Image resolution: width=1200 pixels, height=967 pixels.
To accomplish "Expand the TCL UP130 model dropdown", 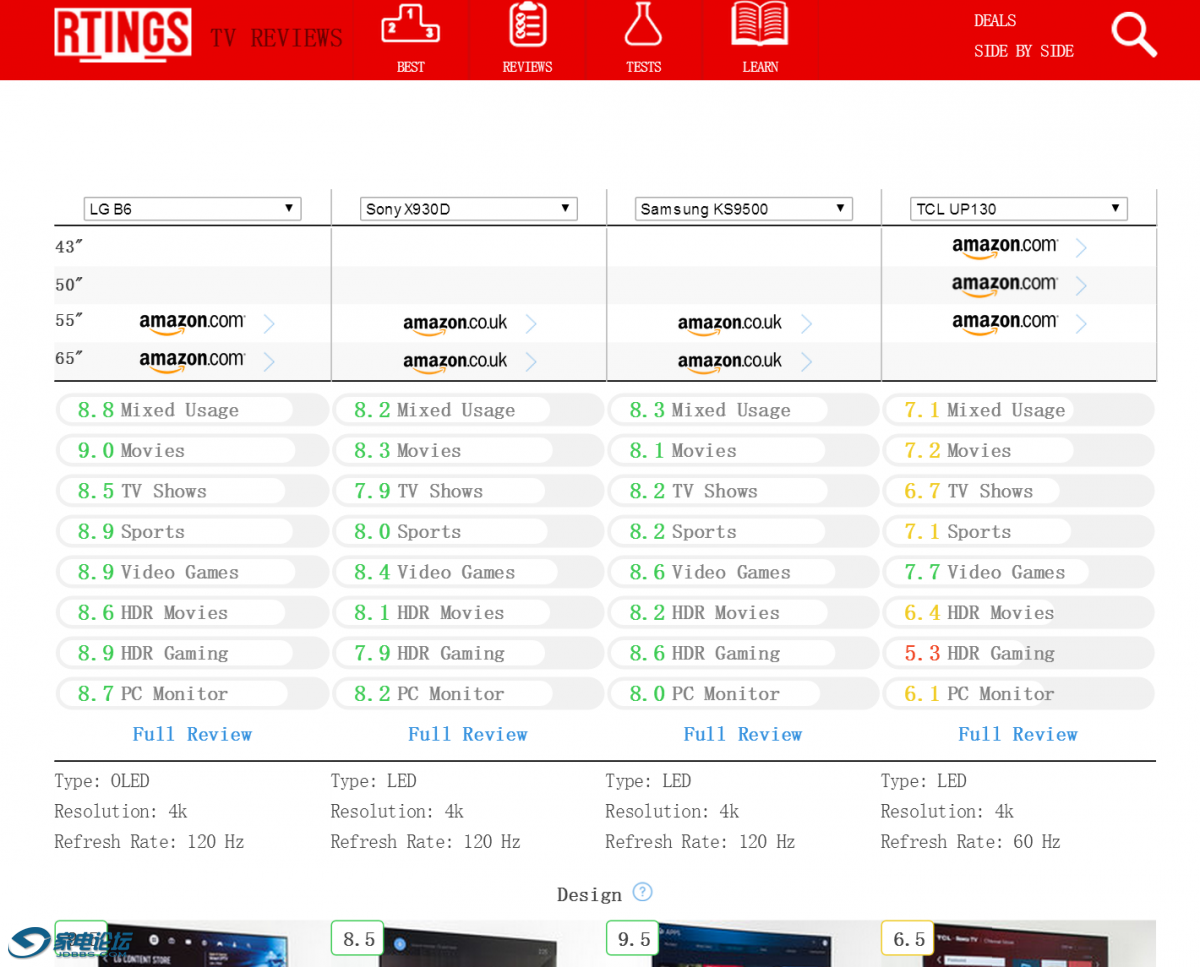I will click(x=1018, y=209).
